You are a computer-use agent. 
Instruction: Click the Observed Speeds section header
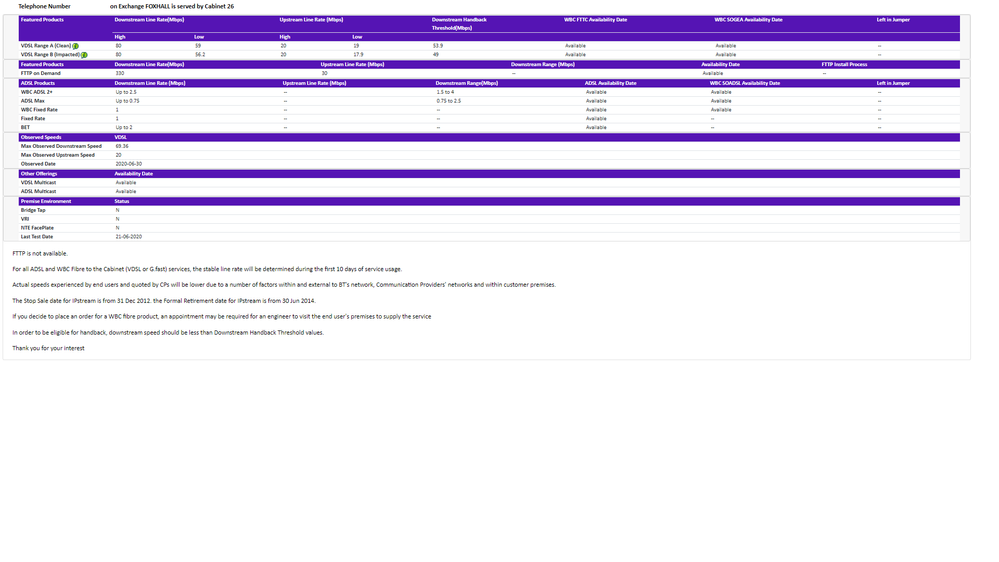[41, 137]
